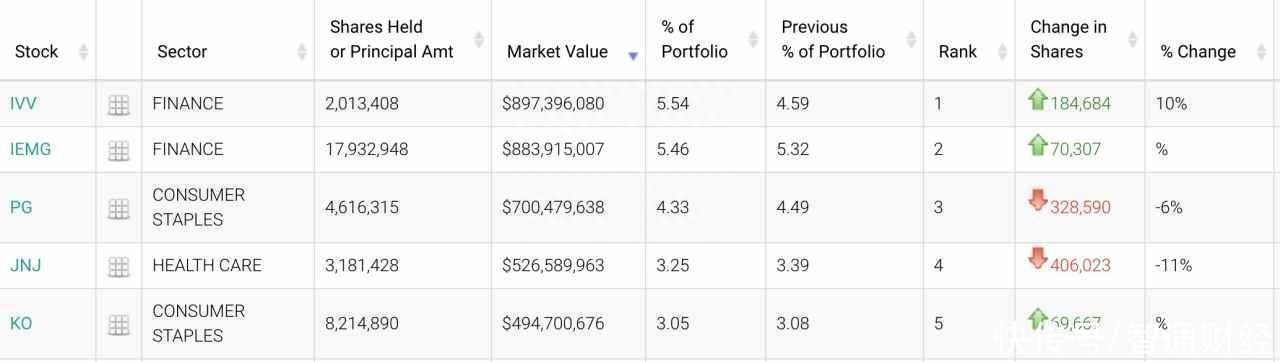Click red down arrow next to 406,023

click(1038, 259)
